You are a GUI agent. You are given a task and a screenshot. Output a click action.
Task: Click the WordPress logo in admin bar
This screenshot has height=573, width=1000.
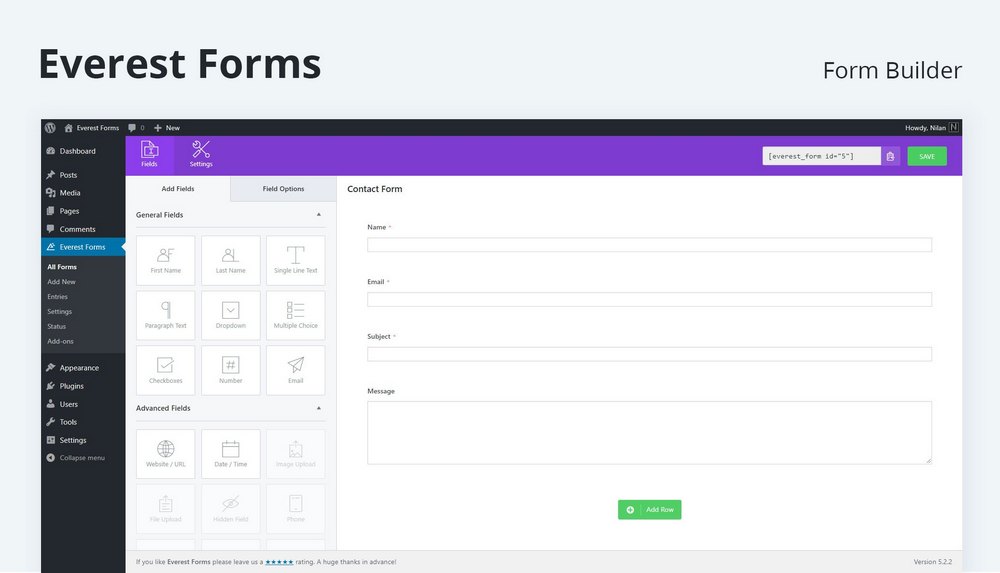click(x=50, y=128)
